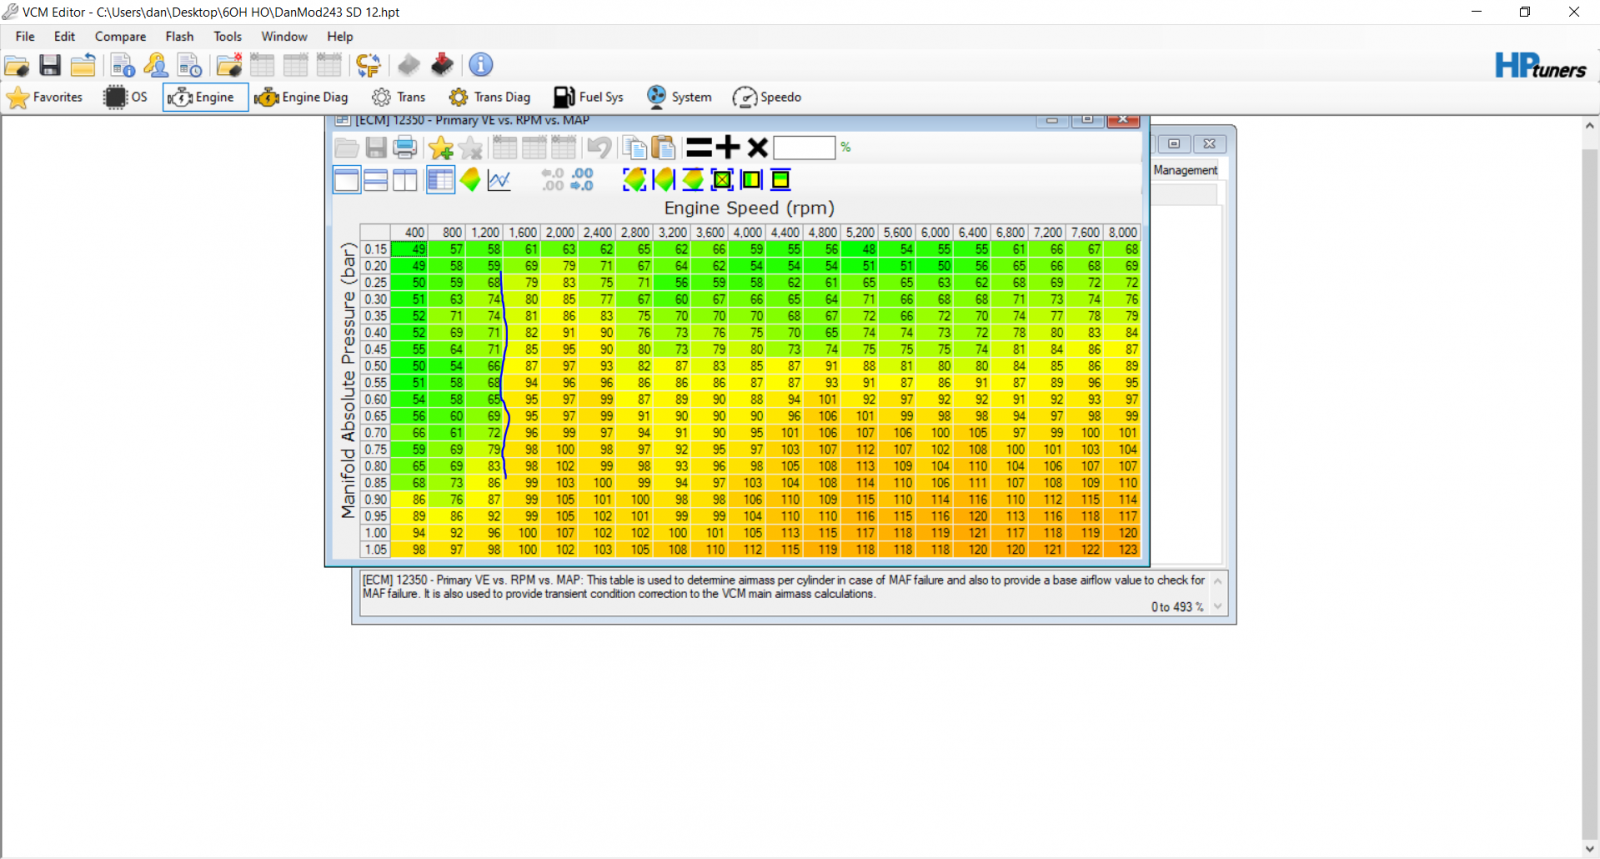Click the smooth selection crossed-box icon
The height and width of the screenshot is (859, 1600).
click(722, 180)
